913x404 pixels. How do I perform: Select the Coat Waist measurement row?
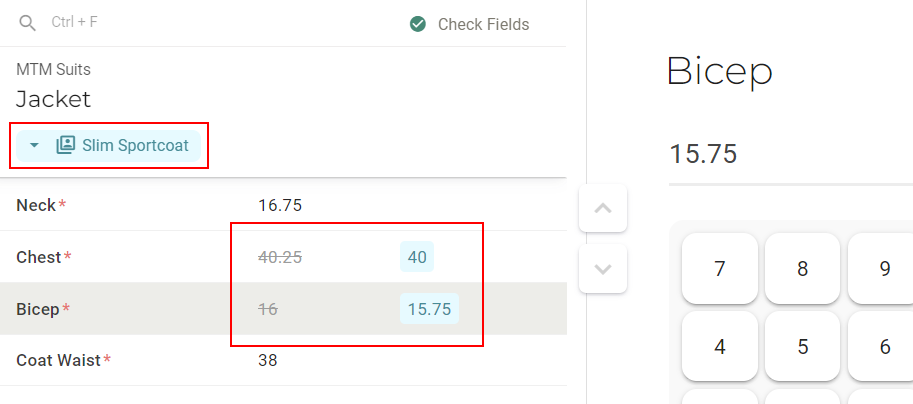283,360
